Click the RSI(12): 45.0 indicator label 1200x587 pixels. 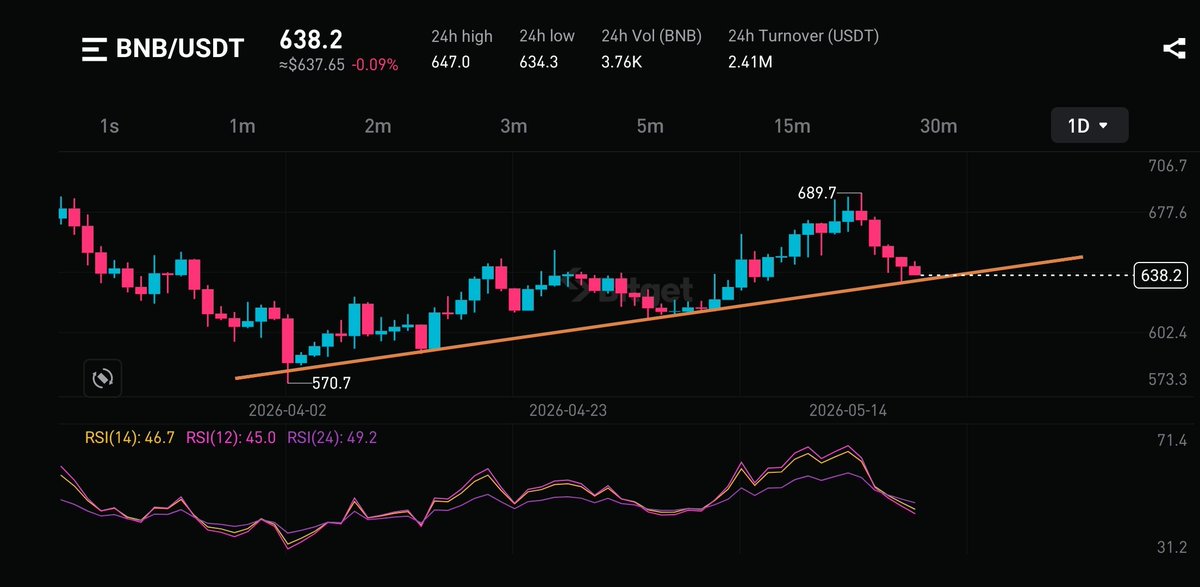[233, 437]
